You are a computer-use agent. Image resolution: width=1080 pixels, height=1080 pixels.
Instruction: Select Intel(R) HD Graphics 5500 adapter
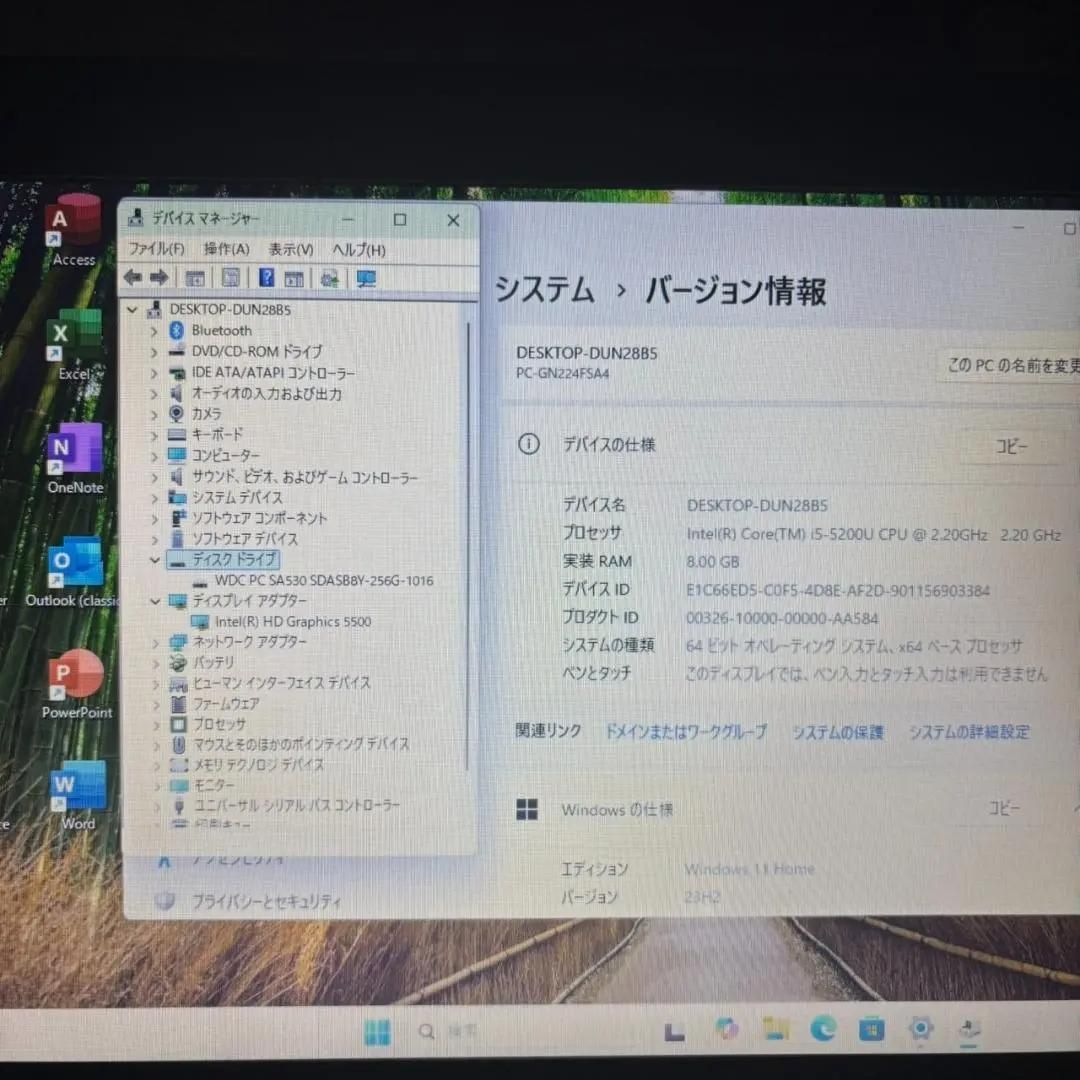click(x=293, y=622)
